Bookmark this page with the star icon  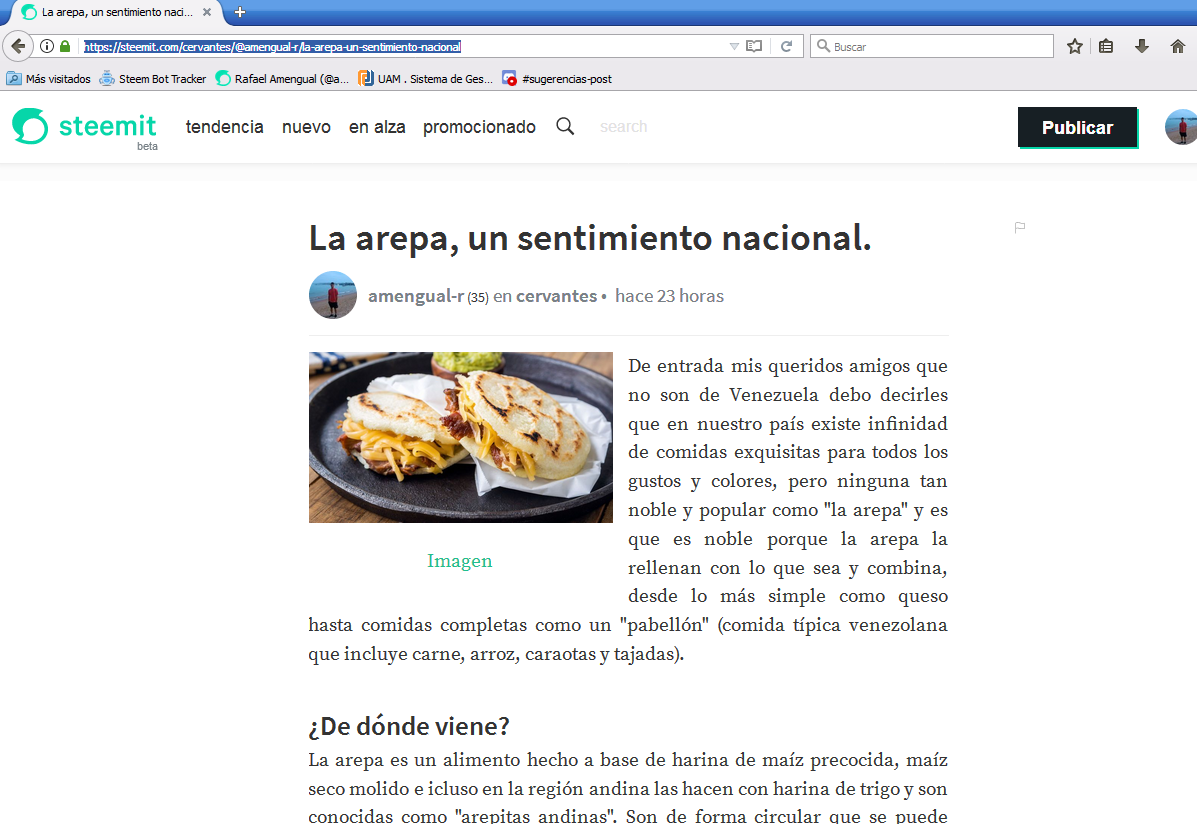(x=1075, y=47)
